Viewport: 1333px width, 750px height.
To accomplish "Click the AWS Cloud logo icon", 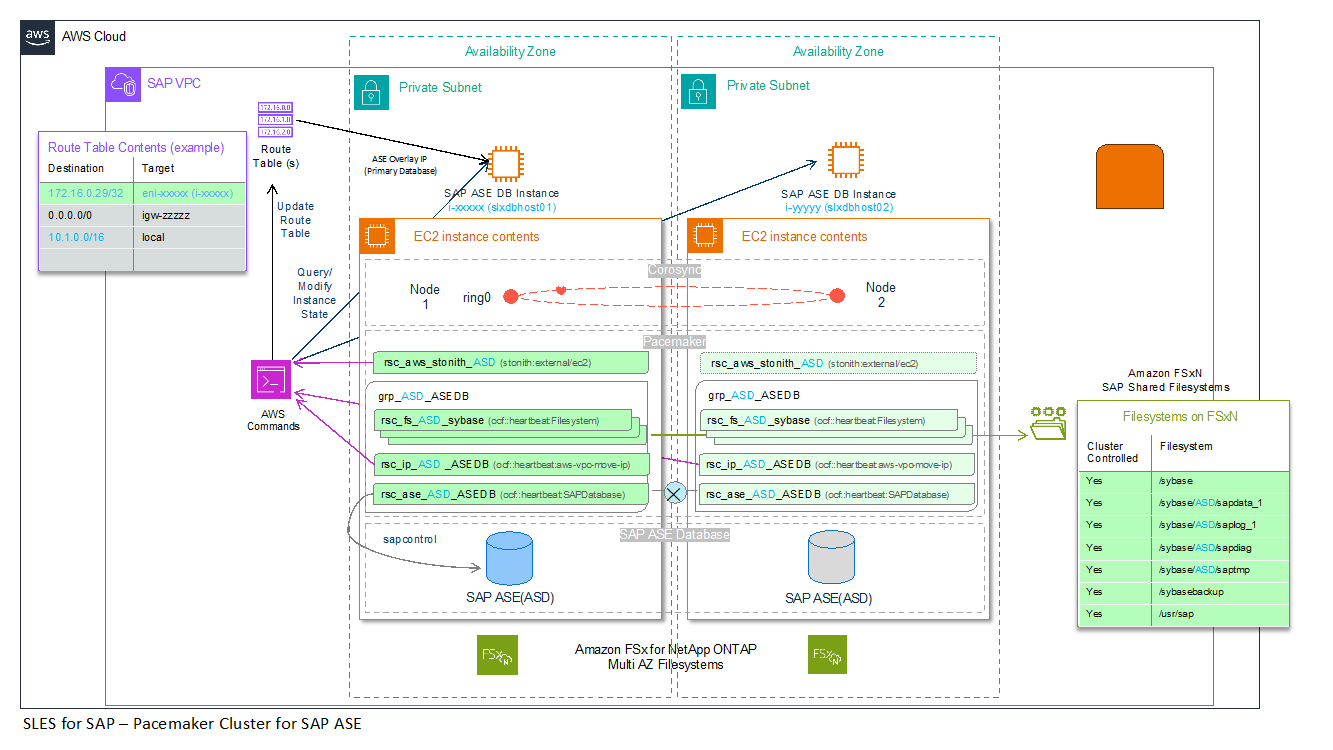I will click(x=38, y=37).
